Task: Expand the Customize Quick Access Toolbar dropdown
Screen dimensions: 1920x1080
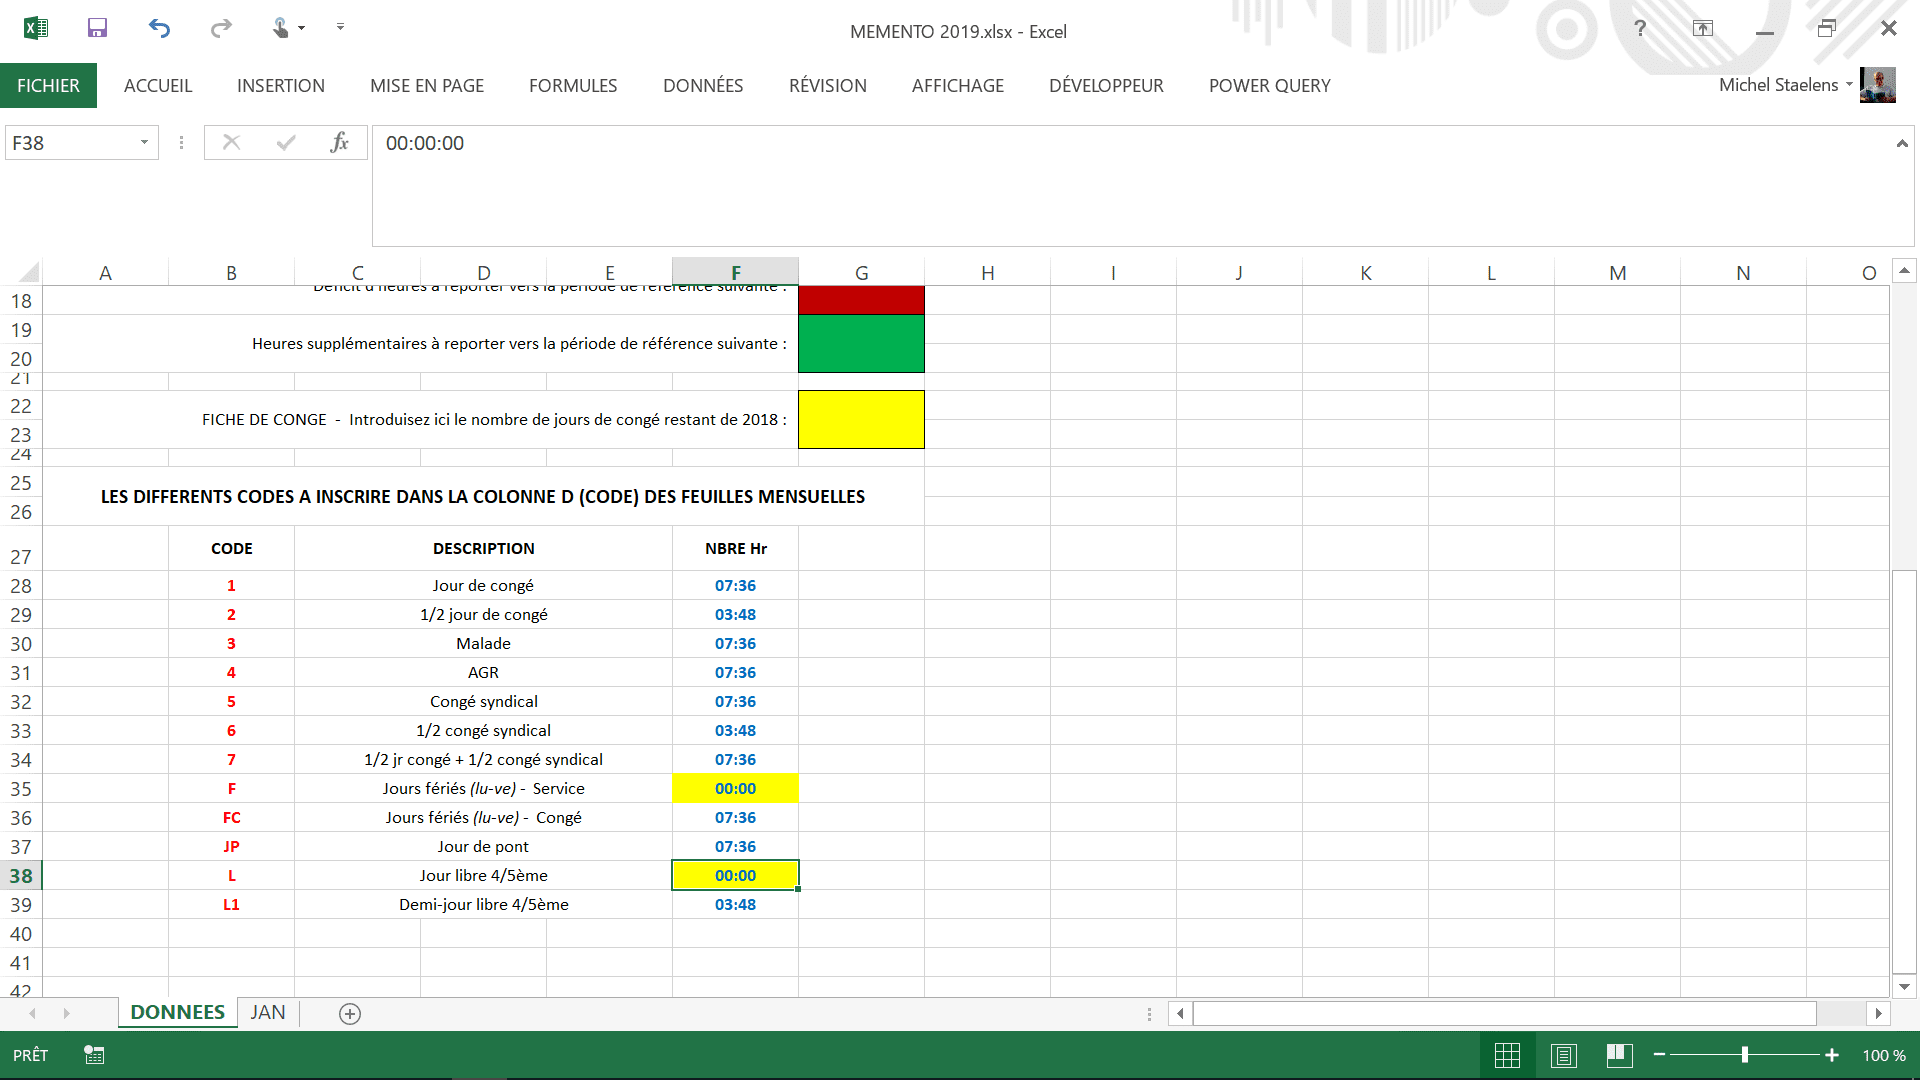Action: click(x=340, y=27)
